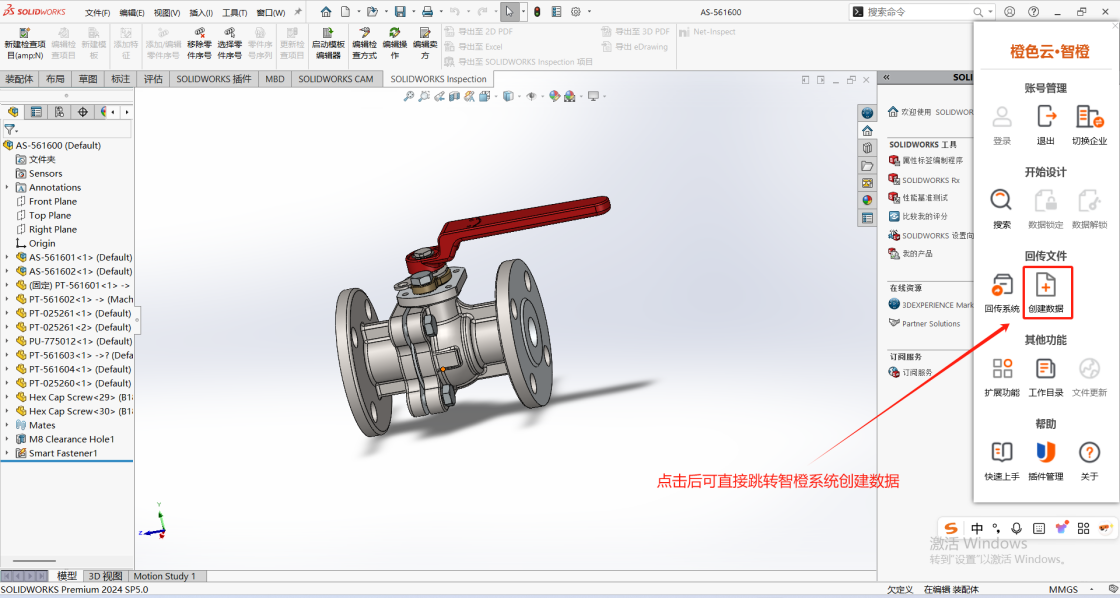Image resolution: width=1120 pixels, height=599 pixels.
Task: Switch to the SOLIDWORKS CAM tab
Action: pyautogui.click(x=336, y=79)
